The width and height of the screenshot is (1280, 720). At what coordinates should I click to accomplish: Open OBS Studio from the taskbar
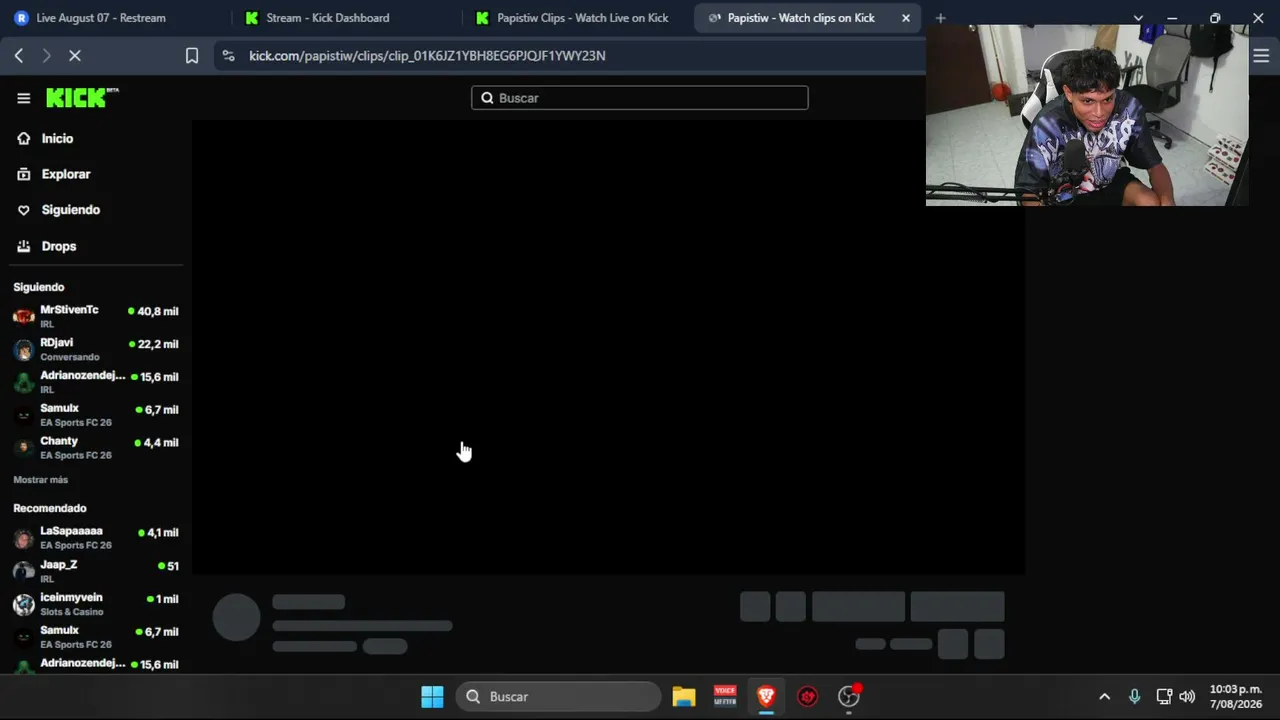[x=849, y=697]
